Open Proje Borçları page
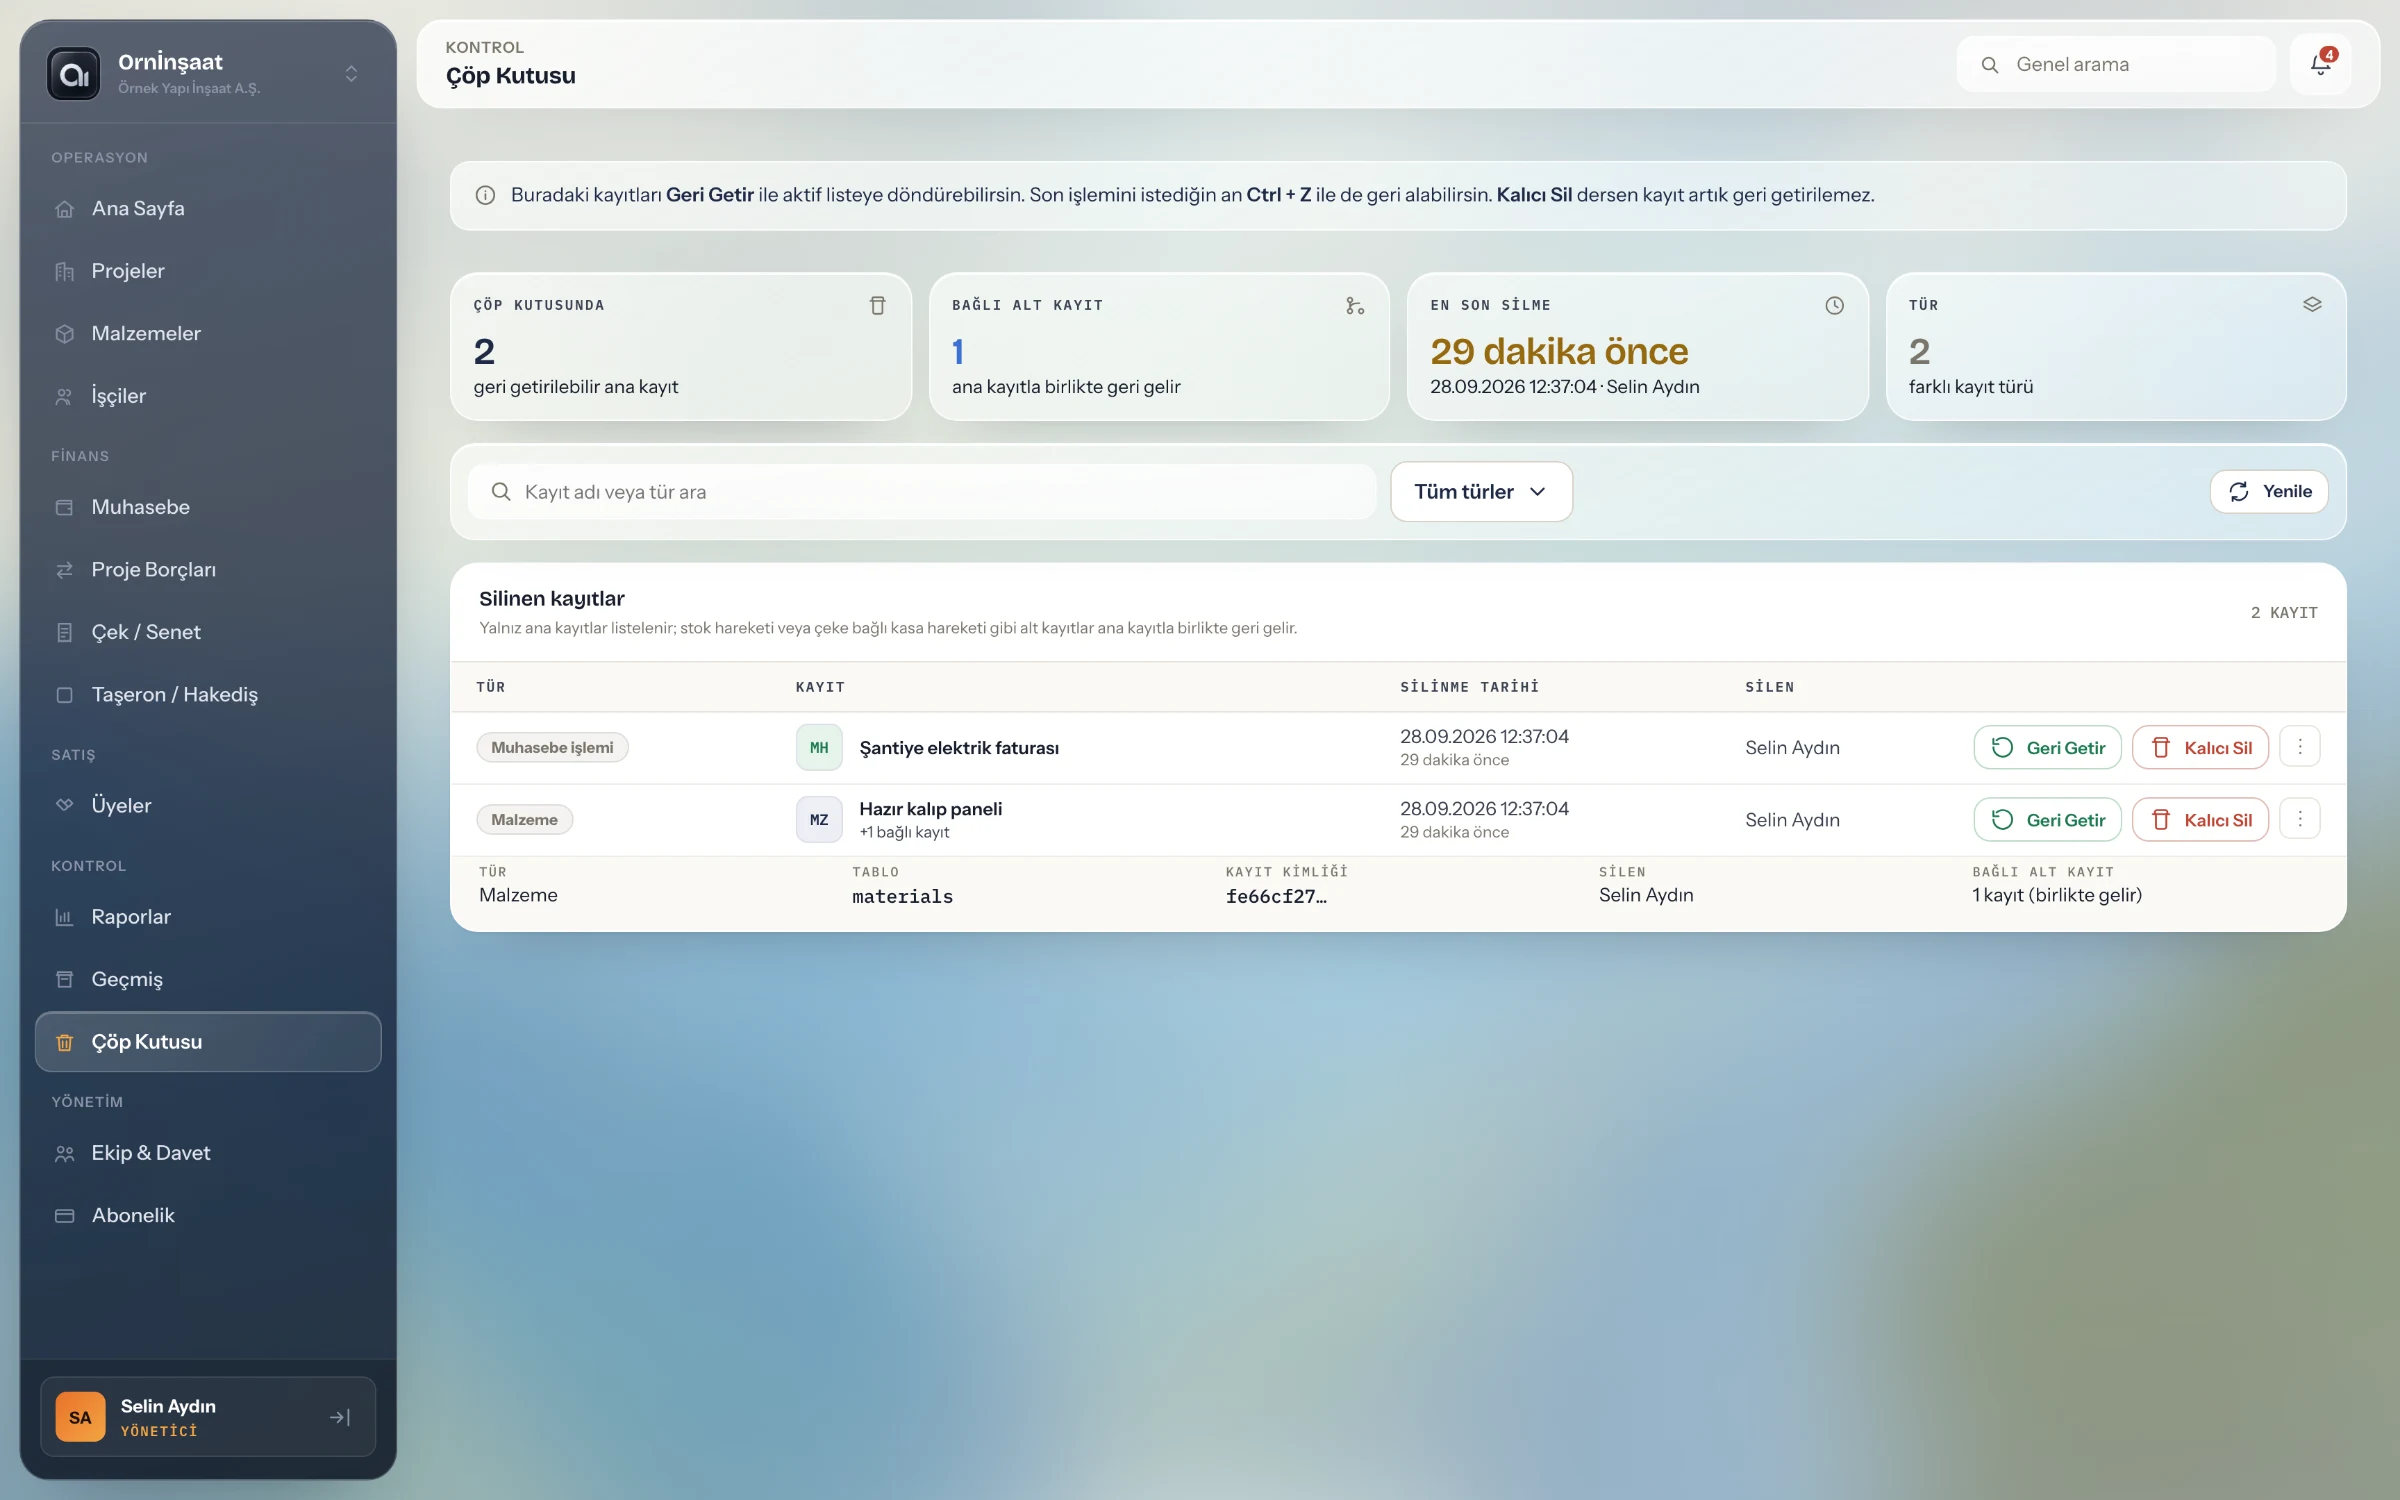The width and height of the screenshot is (2400, 1500). [208, 570]
